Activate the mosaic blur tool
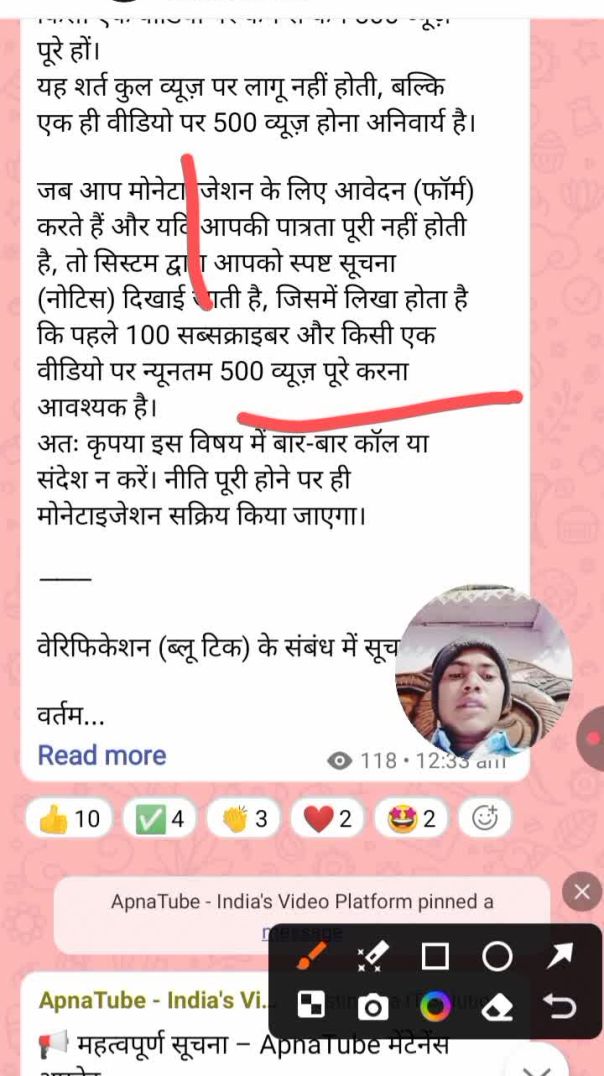This screenshot has width=604, height=1076. [x=311, y=1007]
